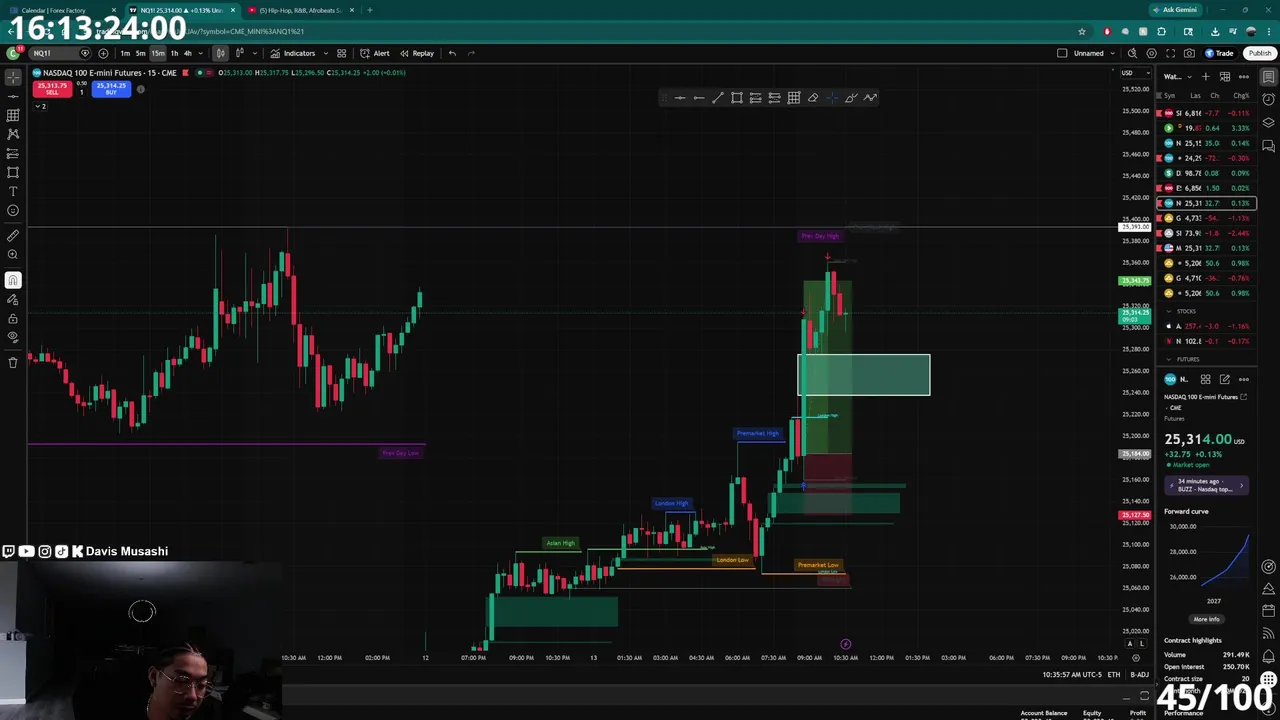The width and height of the screenshot is (1280, 720).
Task: Remove objects with the trash icon
Action: click(x=13, y=362)
